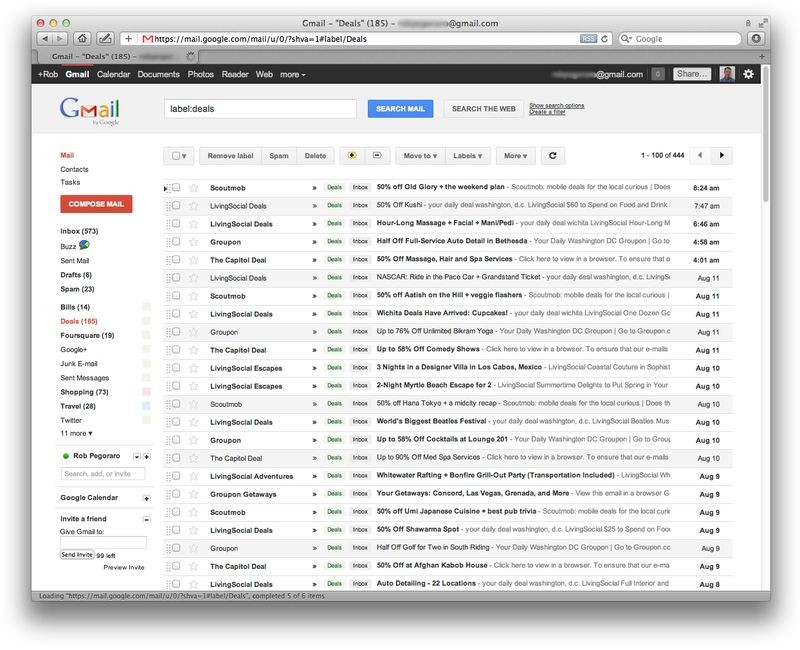This screenshot has height=650, width=800.
Task: Tick the 50% Off Shawarma Spot email checkbox
Action: (176, 530)
